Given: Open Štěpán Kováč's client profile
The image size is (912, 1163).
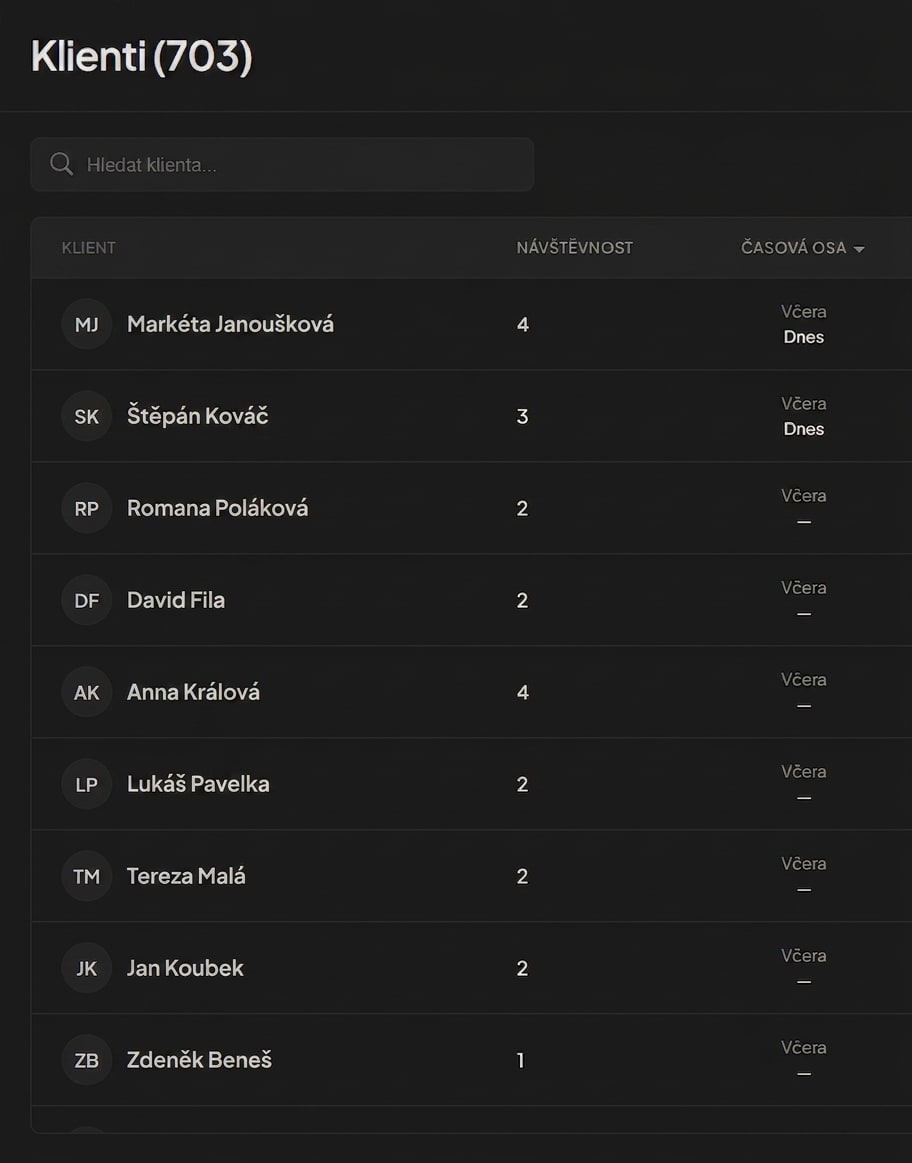Looking at the screenshot, I should coord(197,416).
